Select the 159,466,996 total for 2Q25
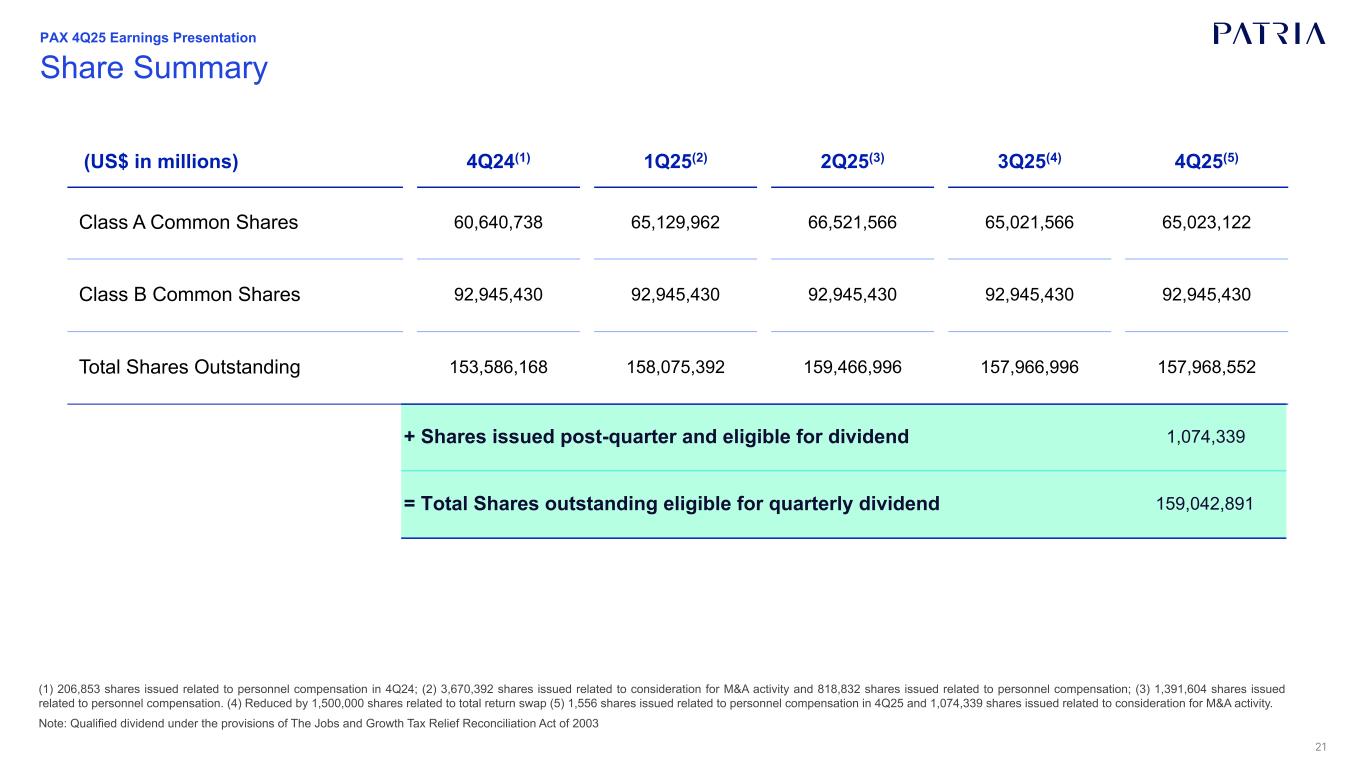The width and height of the screenshot is (1365, 767). [x=852, y=367]
